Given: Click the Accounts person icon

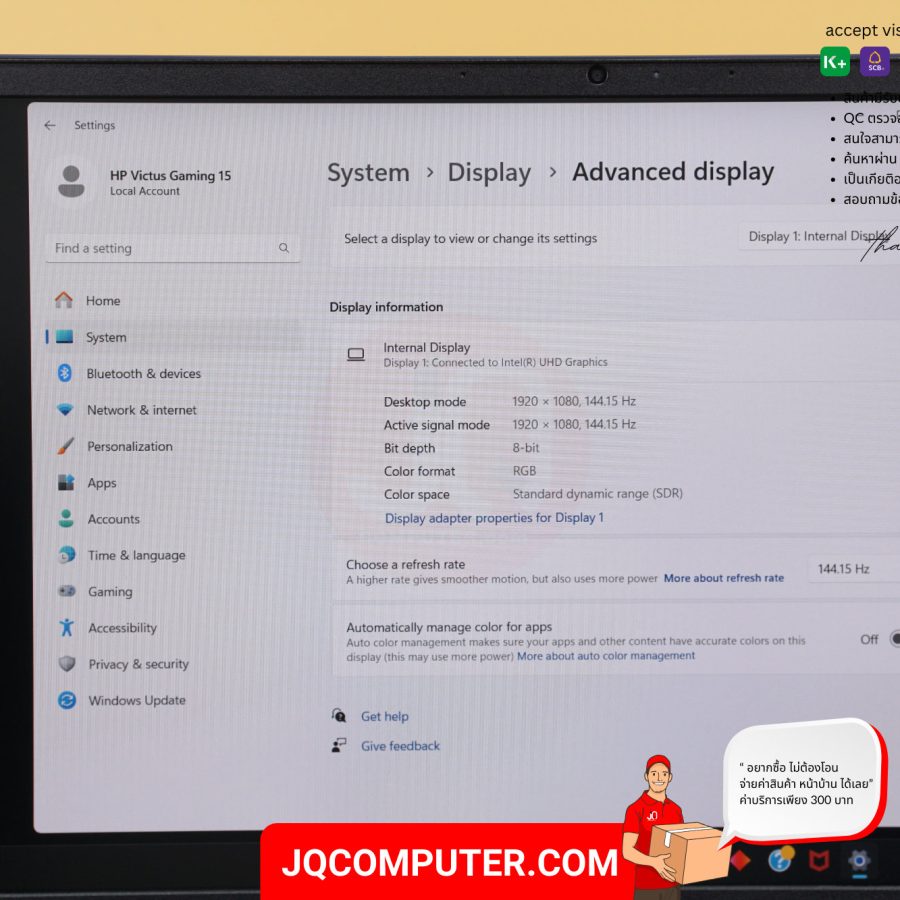Looking at the screenshot, I should pyautogui.click(x=66, y=518).
